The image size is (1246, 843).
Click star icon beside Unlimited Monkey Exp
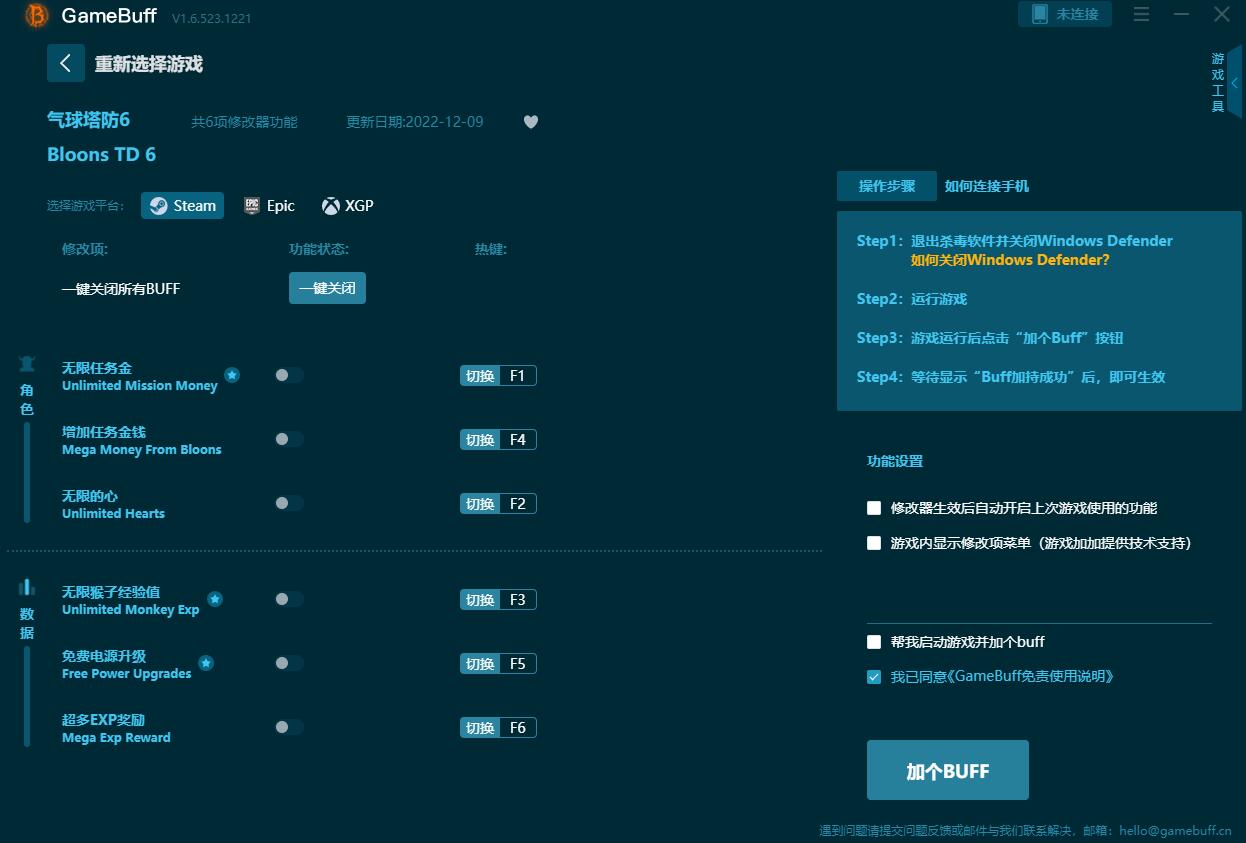coord(215,599)
